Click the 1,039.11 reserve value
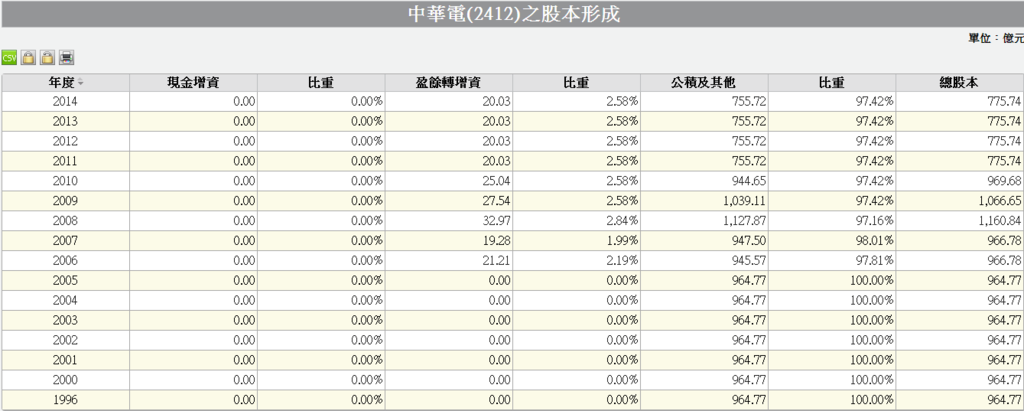The width and height of the screenshot is (1024, 411). 746,201
